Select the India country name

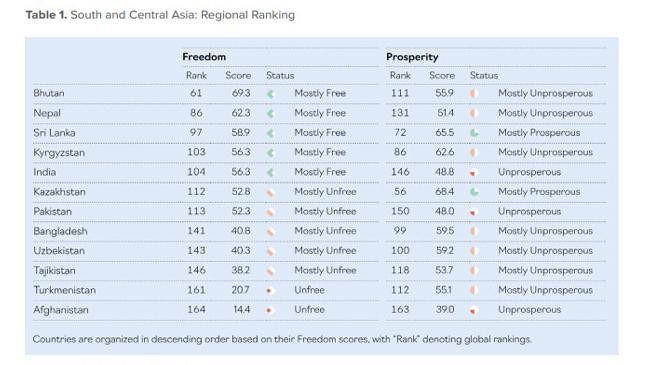pyautogui.click(x=45, y=172)
